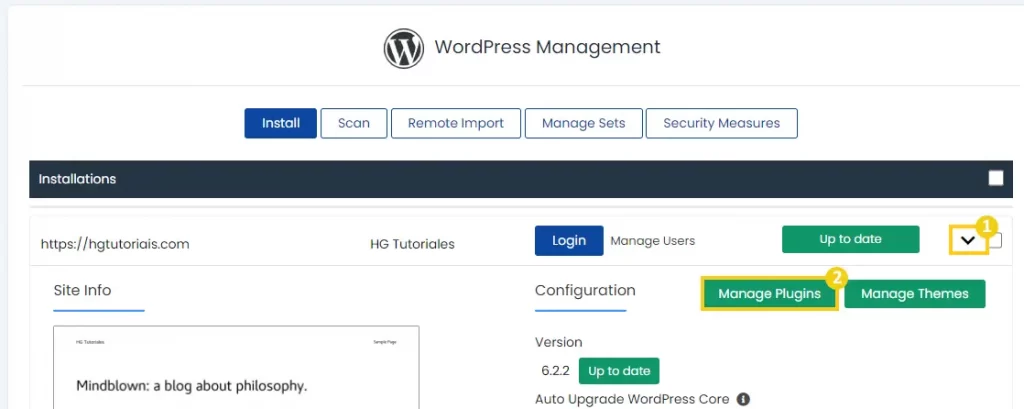Click the version number 6.2.2
The image size is (1024, 409).
click(x=555, y=371)
